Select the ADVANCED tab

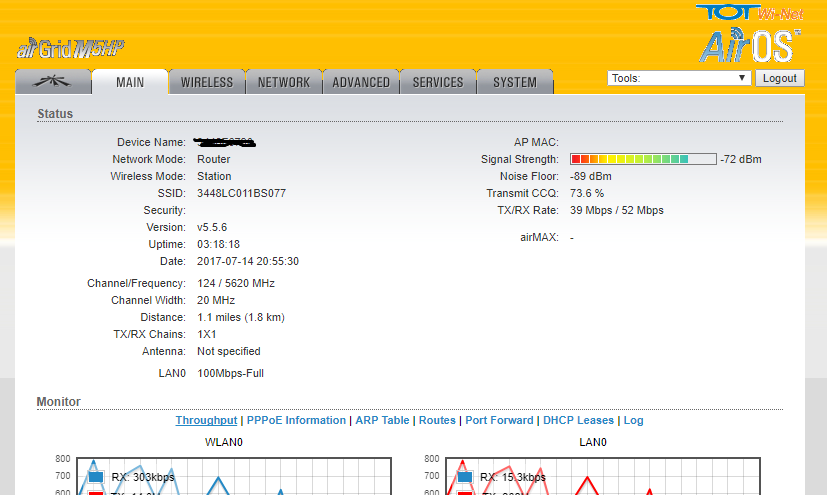[361, 83]
